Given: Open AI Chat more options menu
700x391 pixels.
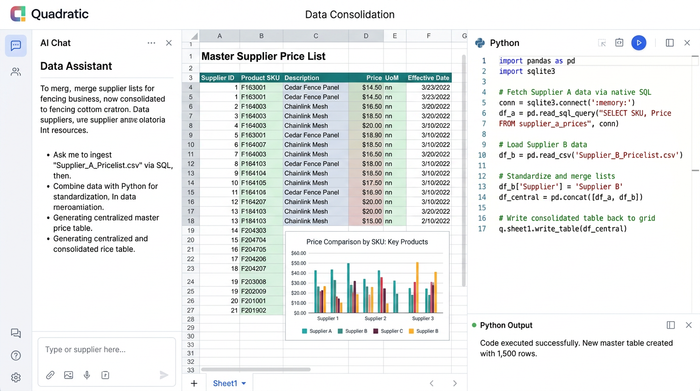Looking at the screenshot, I should (151, 43).
